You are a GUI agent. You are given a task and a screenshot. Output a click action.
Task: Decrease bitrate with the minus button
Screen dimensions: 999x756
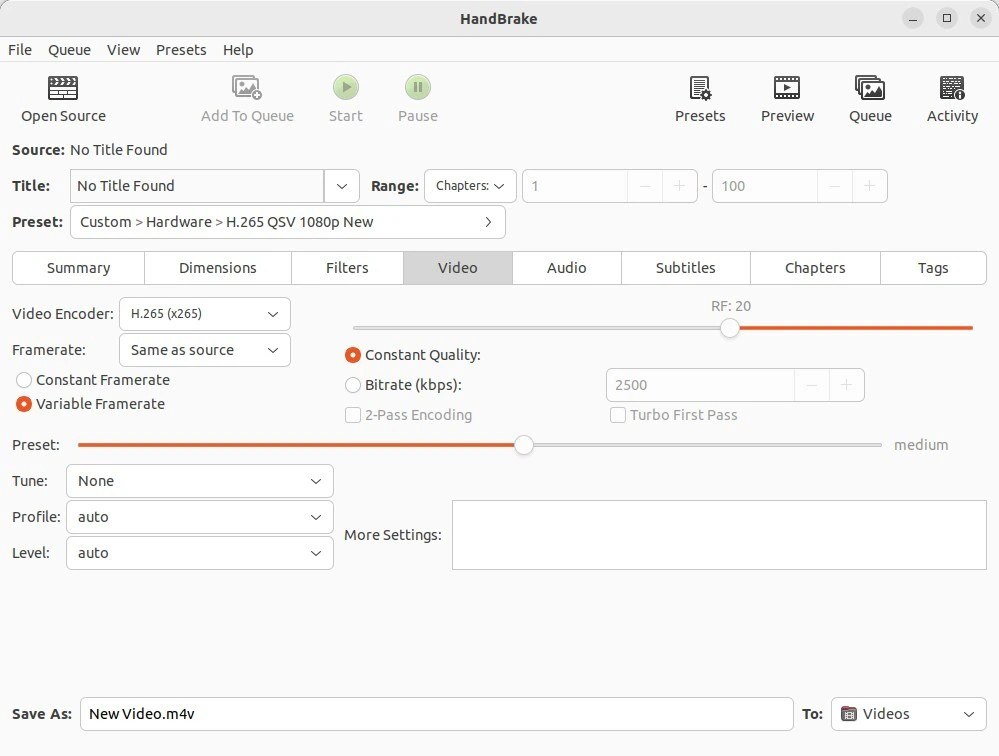click(x=812, y=385)
